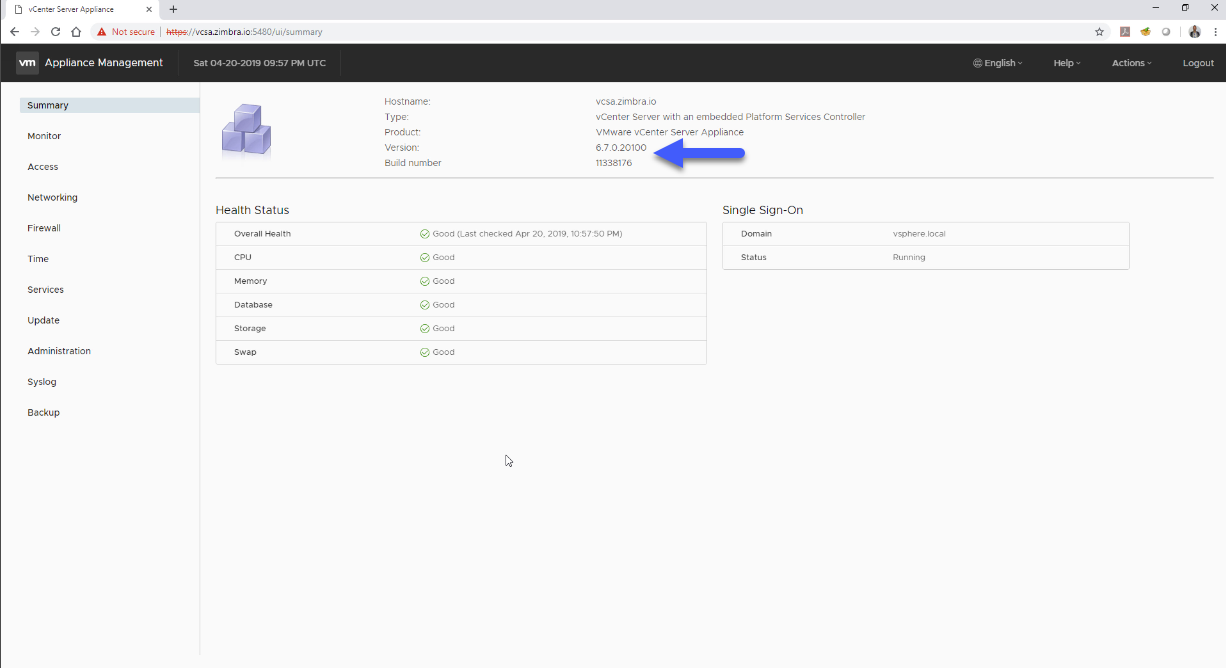Click version value 6.7.0.20100

click(x=621, y=148)
